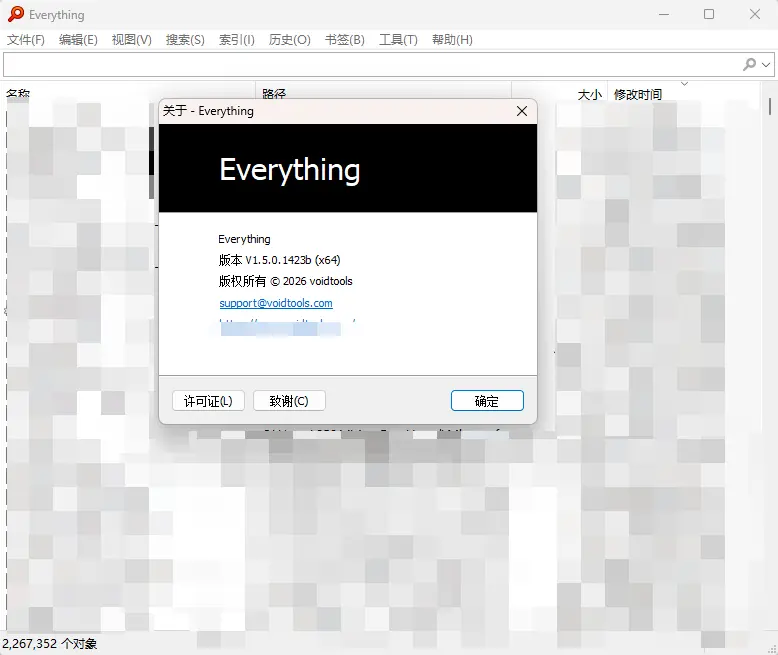The image size is (778, 655).
Task: Click the search magnifier icon in search box
Action: 749,64
